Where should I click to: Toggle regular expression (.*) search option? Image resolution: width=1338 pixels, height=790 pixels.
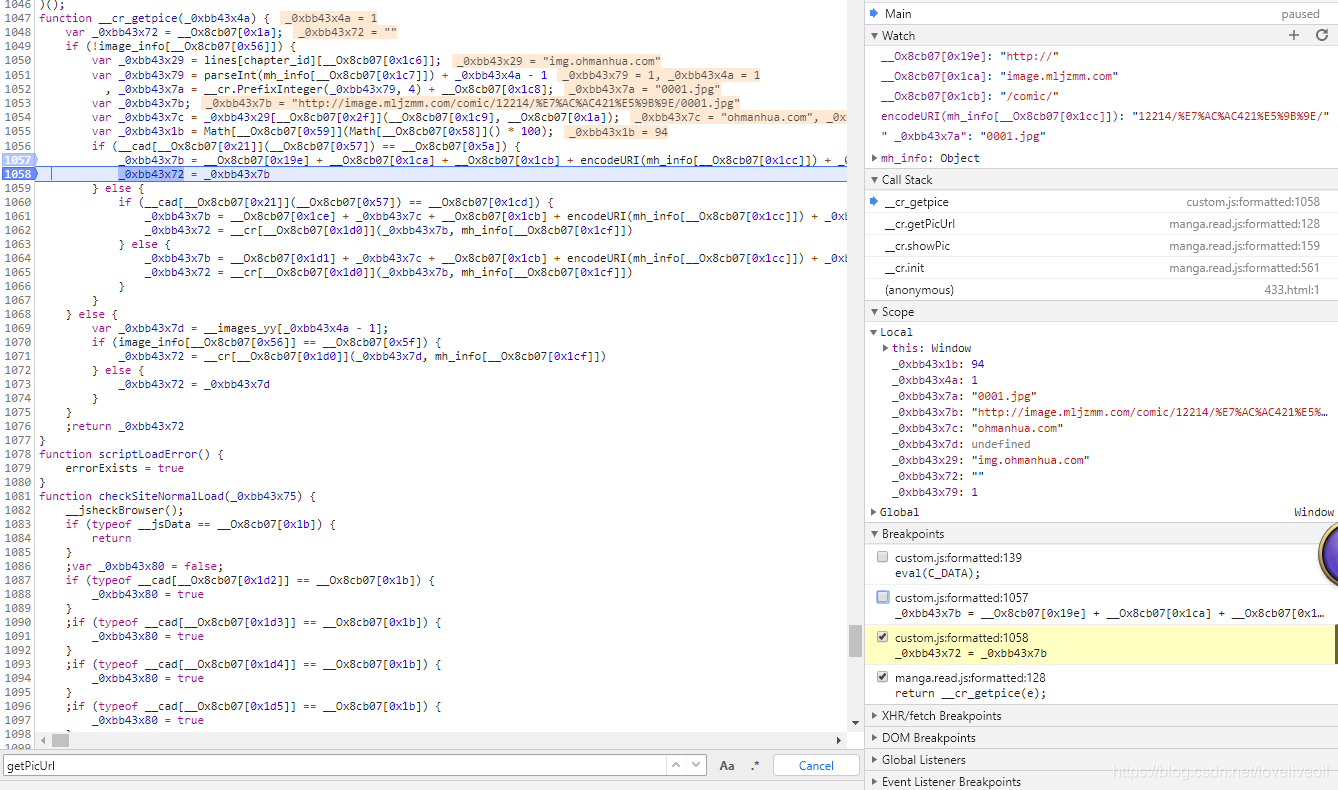755,766
